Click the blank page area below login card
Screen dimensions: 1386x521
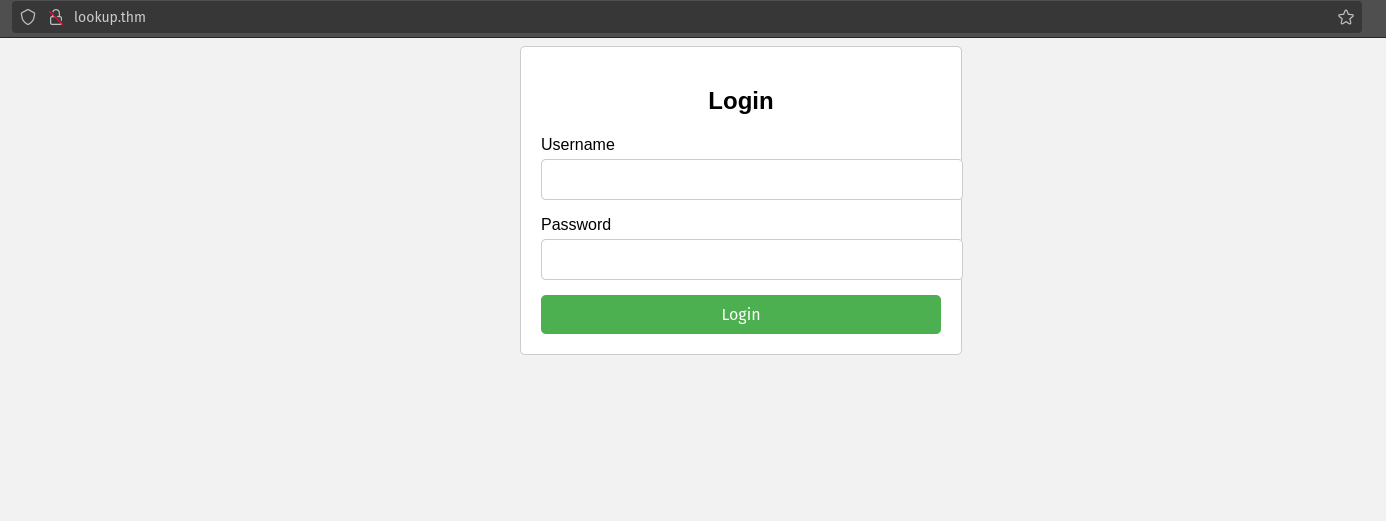click(x=740, y=440)
